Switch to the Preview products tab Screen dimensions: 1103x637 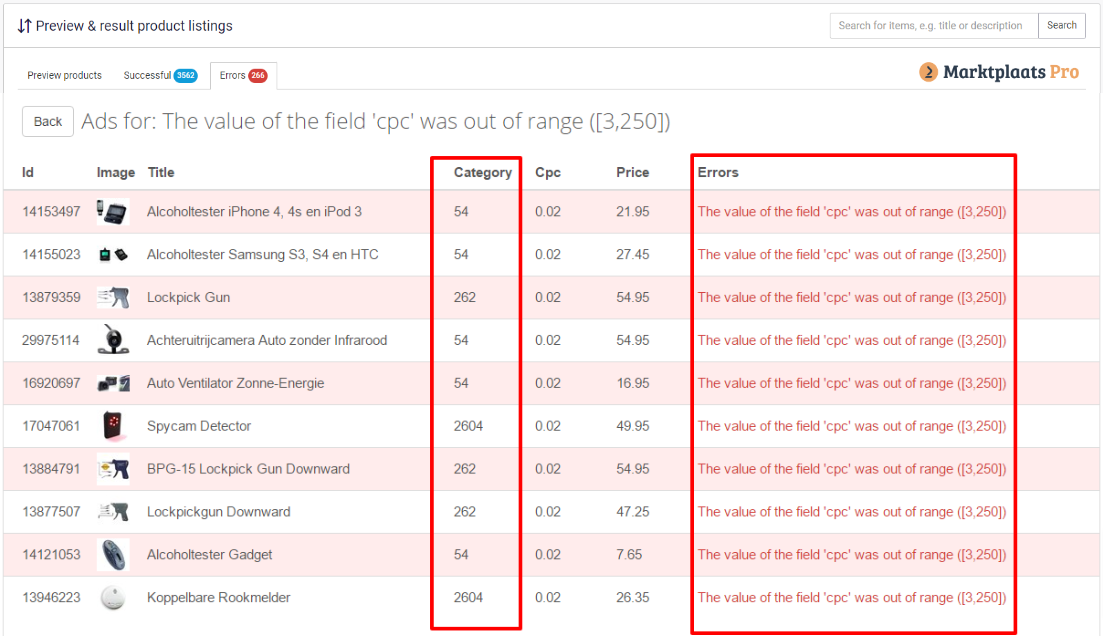[x=64, y=76]
